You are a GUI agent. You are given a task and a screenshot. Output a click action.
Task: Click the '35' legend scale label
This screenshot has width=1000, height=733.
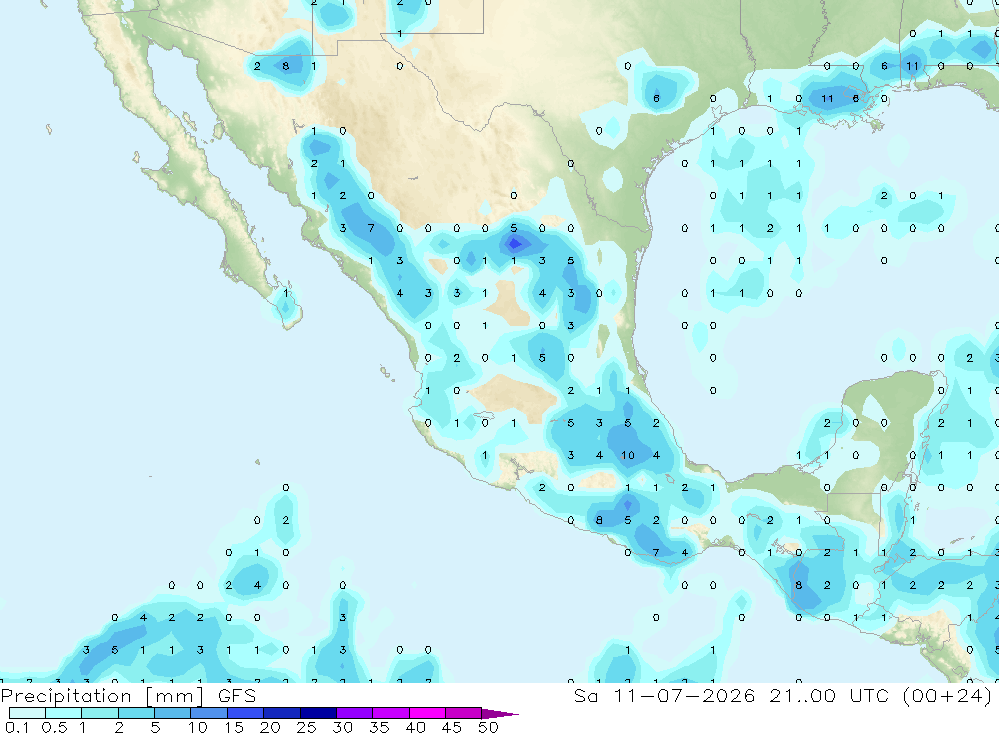click(379, 727)
